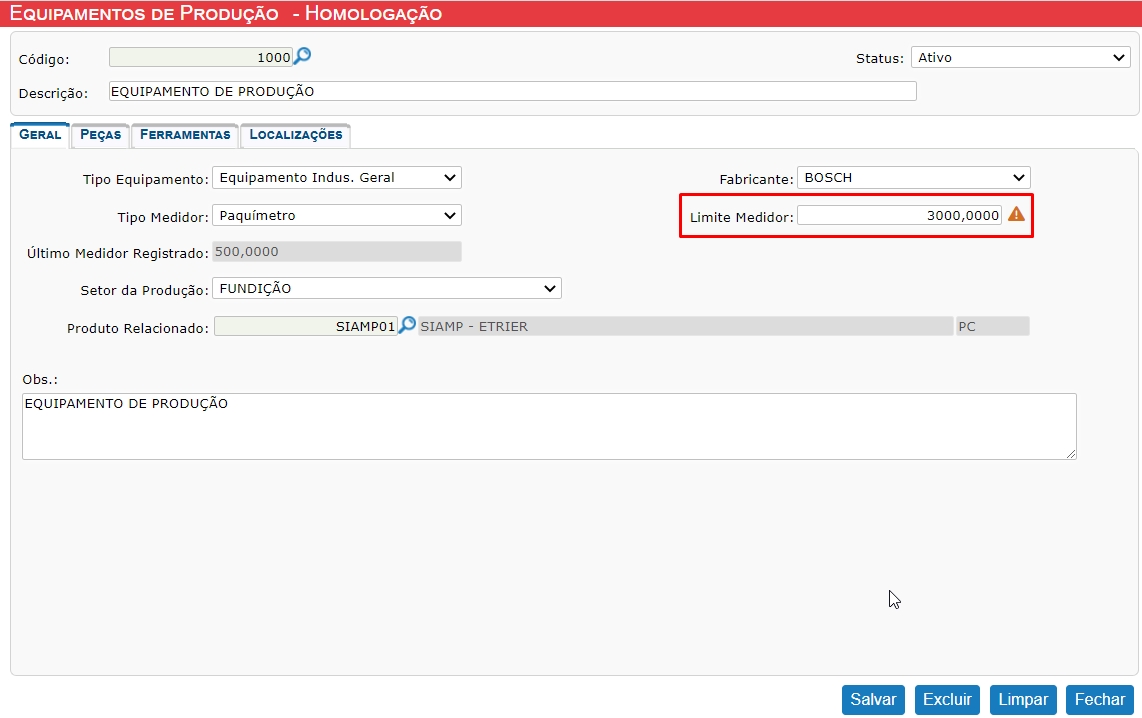Open the Tipo Equipamento dropdown

[336, 178]
